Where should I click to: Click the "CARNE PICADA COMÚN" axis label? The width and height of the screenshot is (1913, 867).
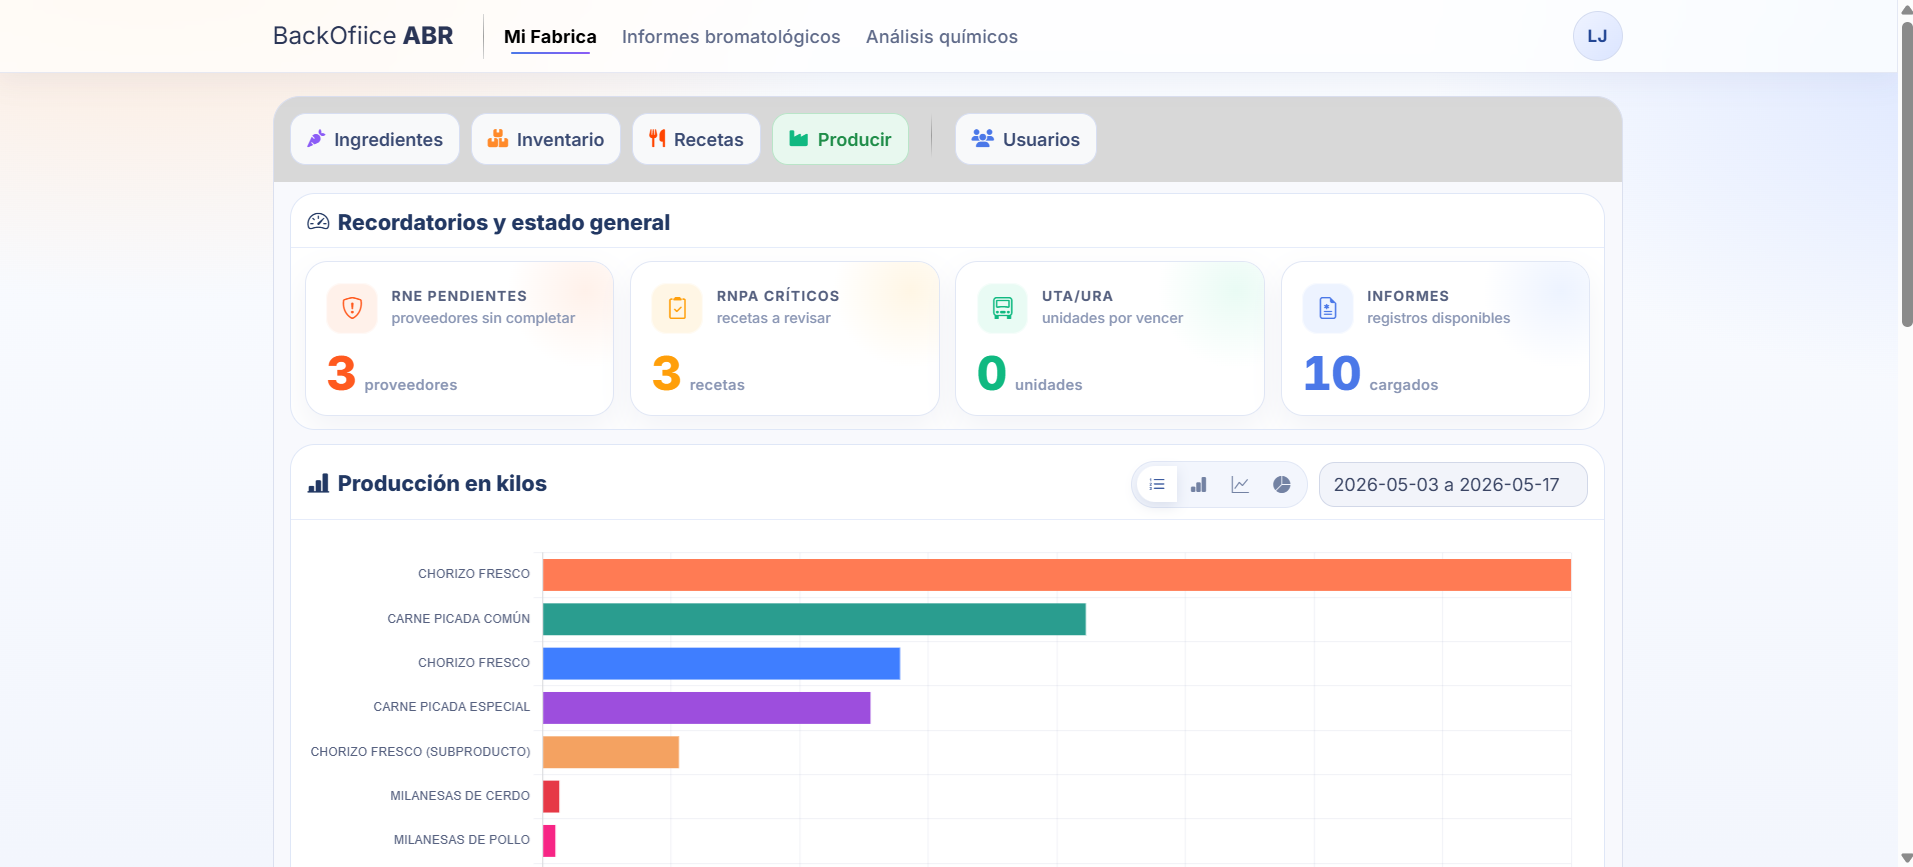[x=459, y=619]
